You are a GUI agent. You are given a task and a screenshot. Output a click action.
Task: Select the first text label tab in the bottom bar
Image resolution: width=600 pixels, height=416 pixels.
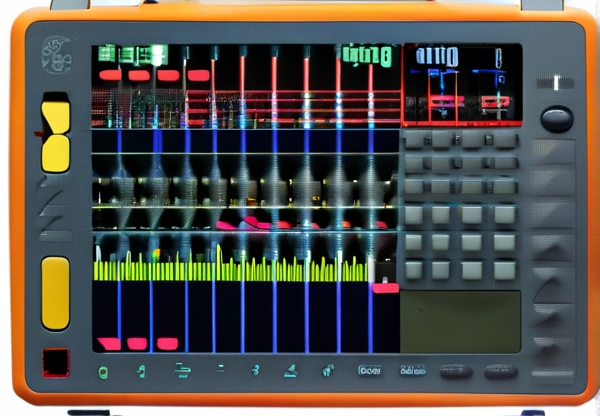pos(370,371)
